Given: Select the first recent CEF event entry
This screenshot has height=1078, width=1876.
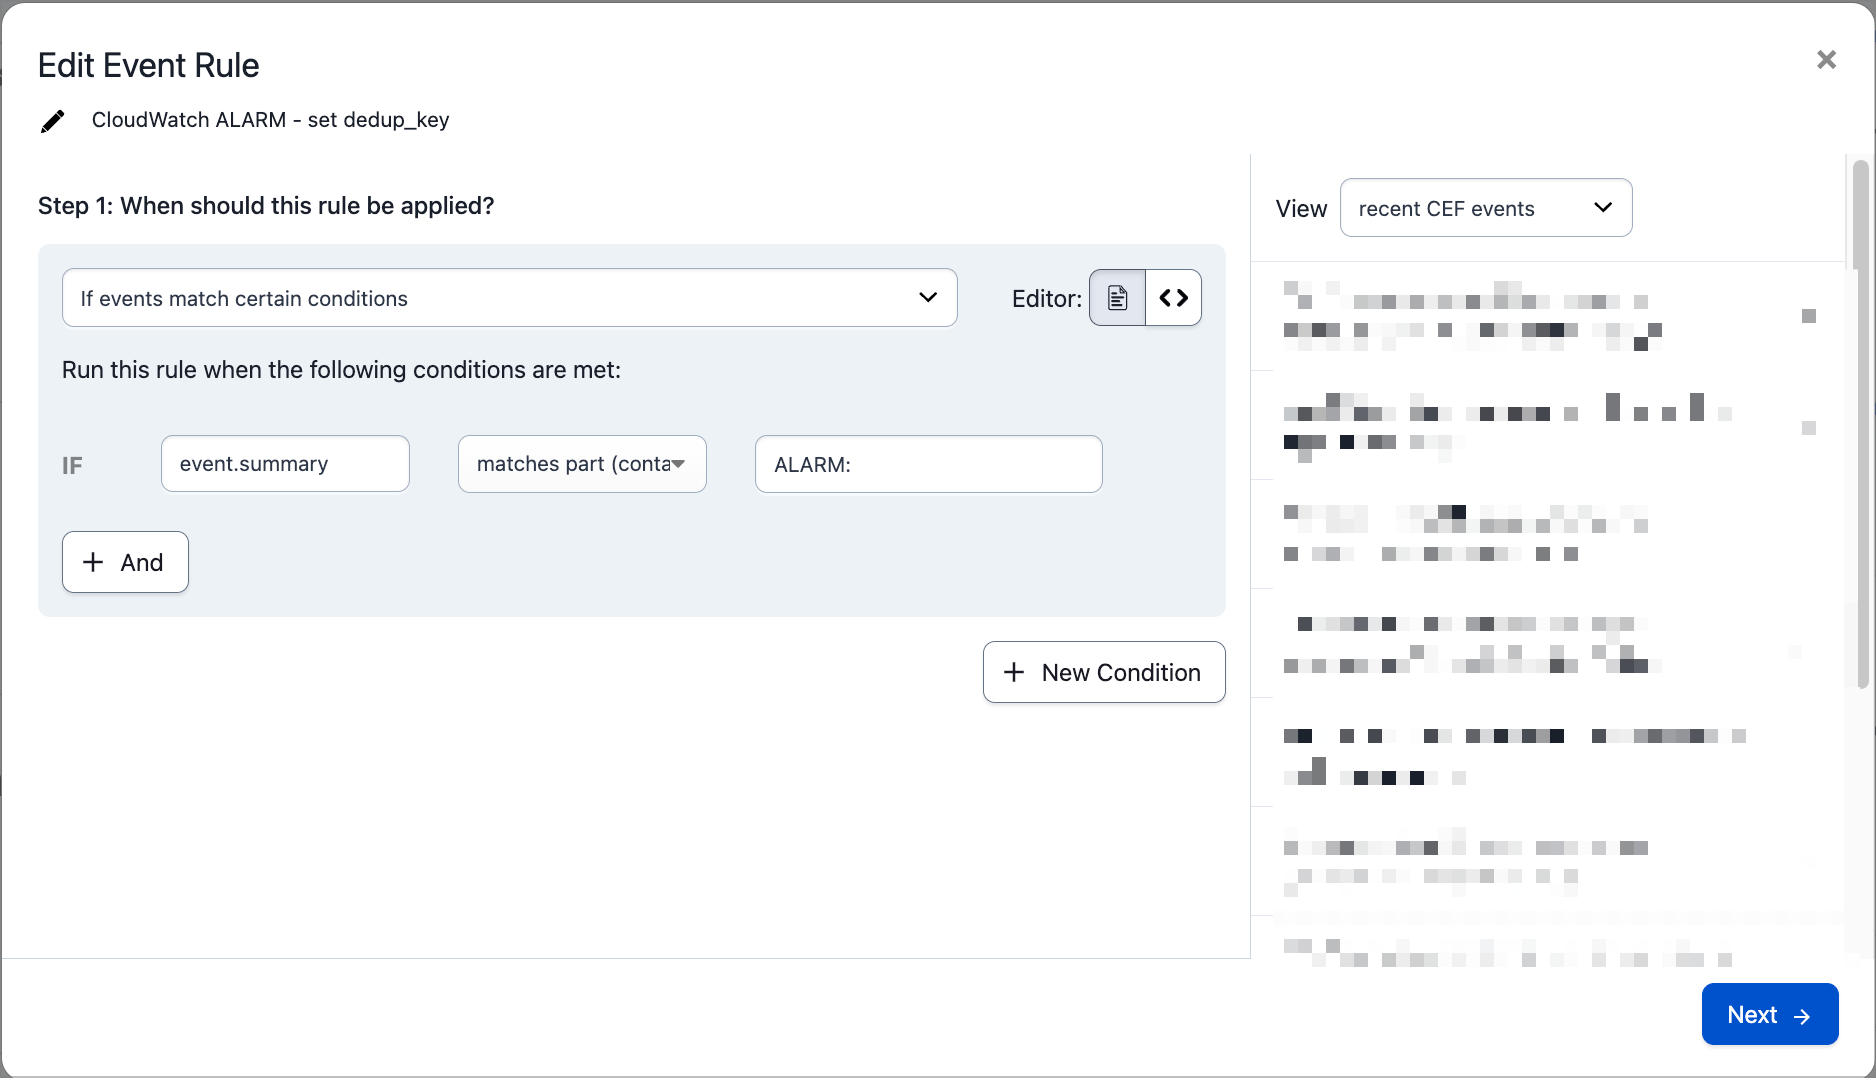Looking at the screenshot, I should point(1540,316).
